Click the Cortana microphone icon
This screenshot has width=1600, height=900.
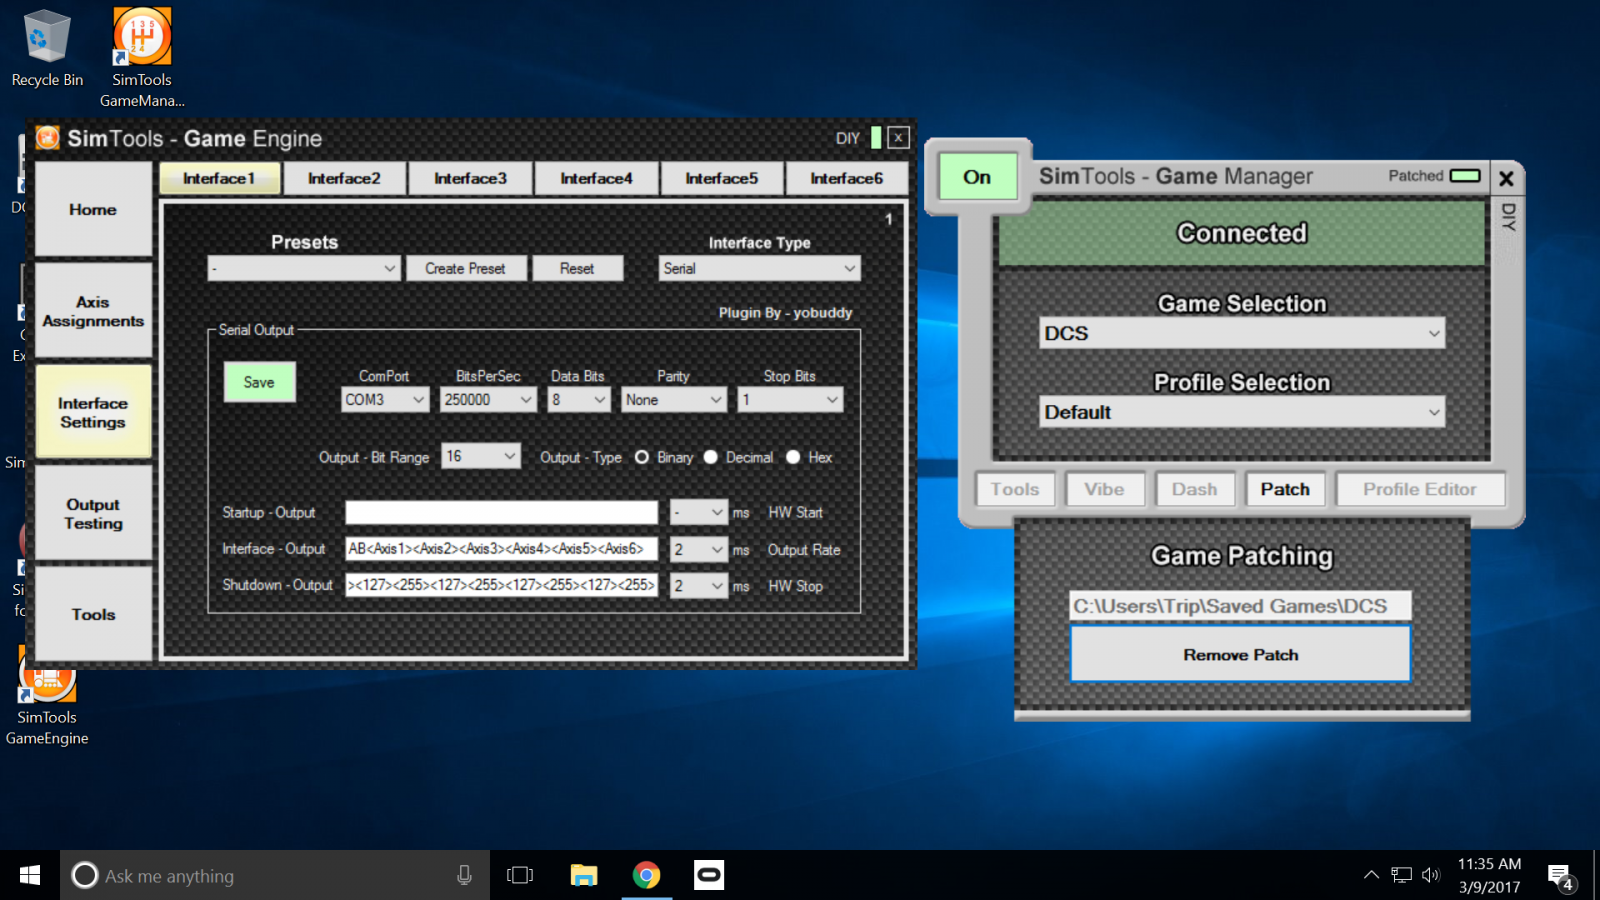click(464, 875)
